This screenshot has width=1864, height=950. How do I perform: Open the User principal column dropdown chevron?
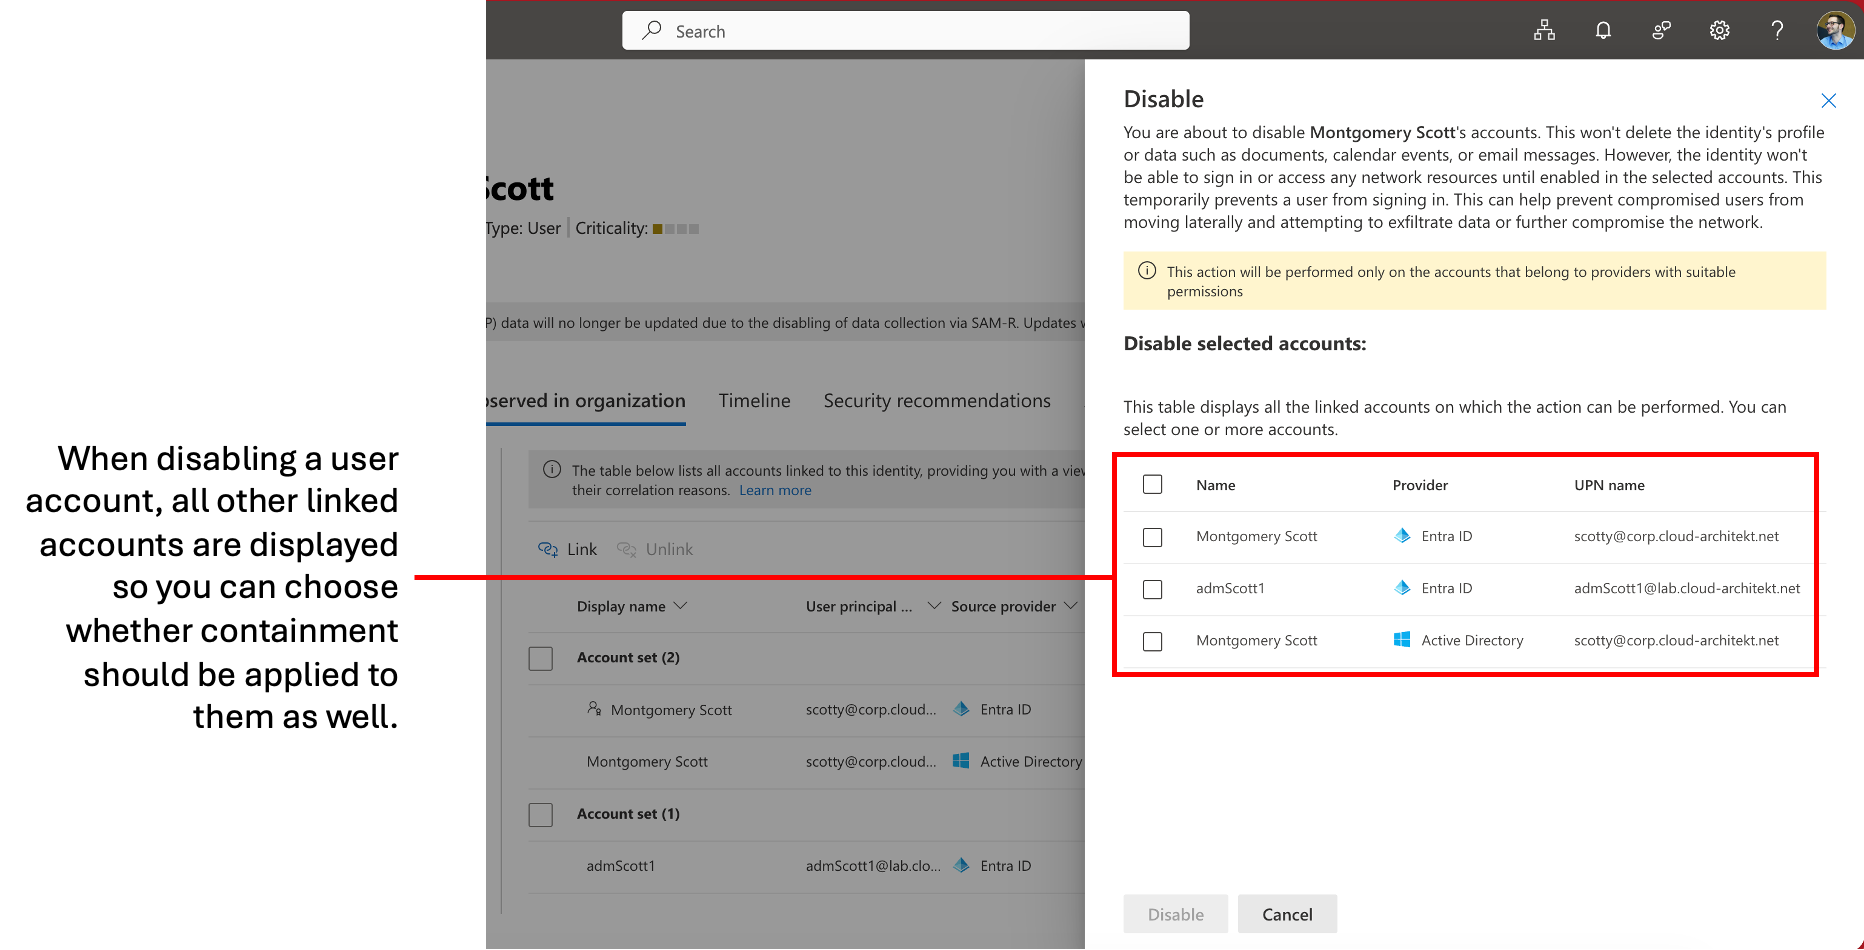934,606
